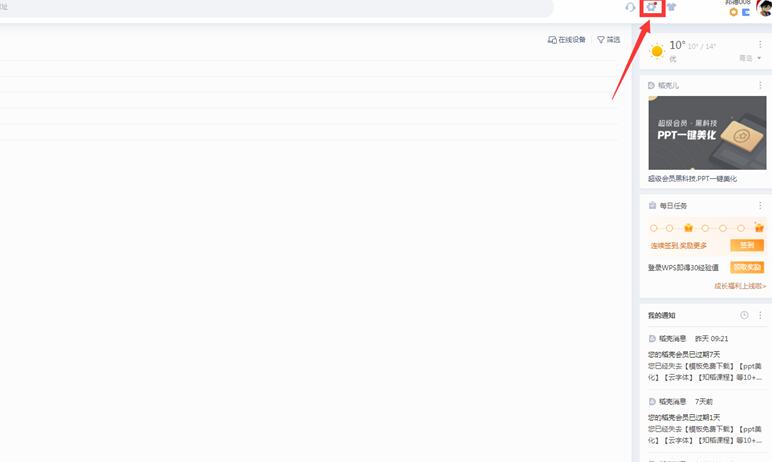
Task: Open the 我的通知 three-dot menu
Action: click(x=760, y=315)
